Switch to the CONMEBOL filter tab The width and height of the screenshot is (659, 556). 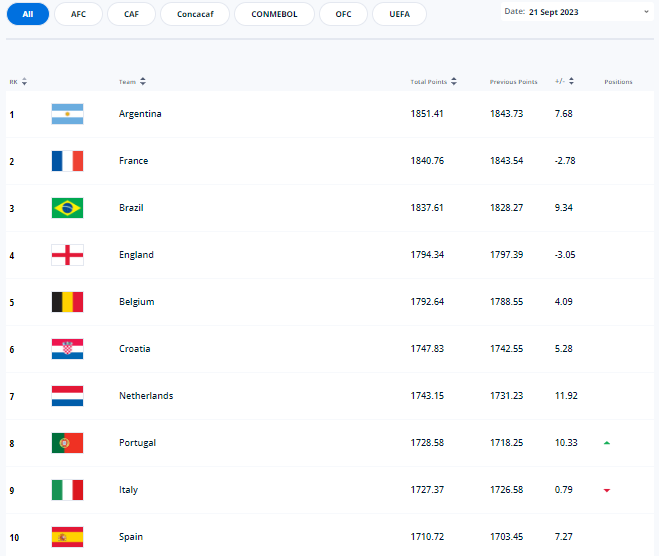[274, 14]
